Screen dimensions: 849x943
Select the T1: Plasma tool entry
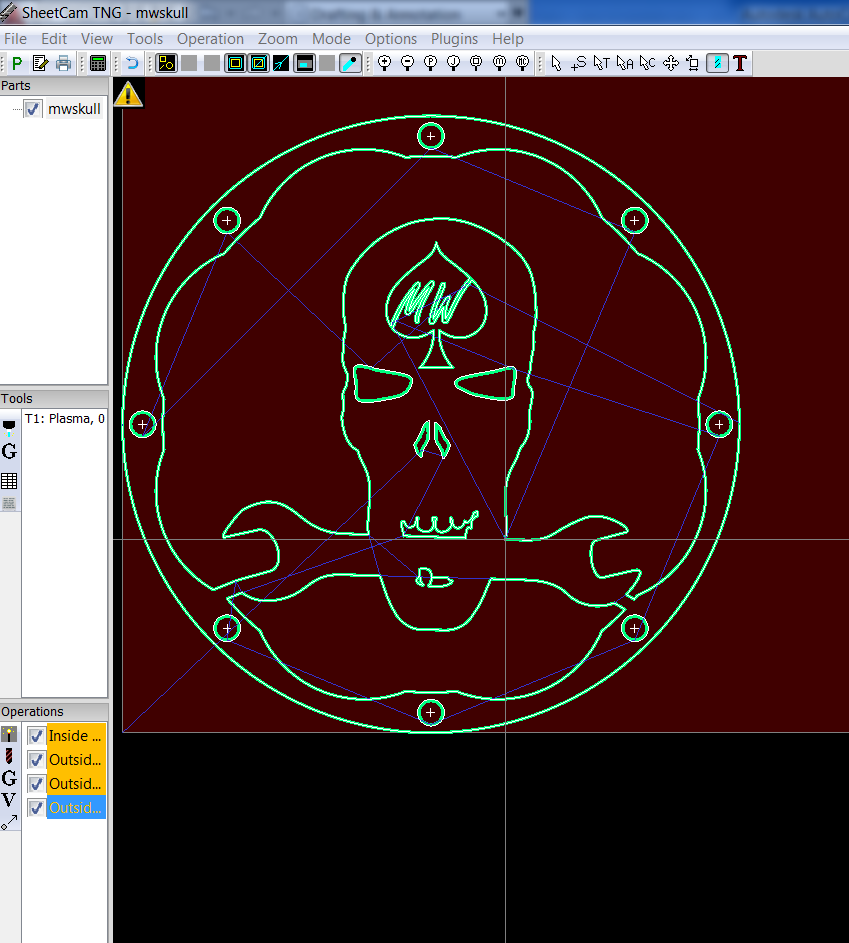point(64,419)
